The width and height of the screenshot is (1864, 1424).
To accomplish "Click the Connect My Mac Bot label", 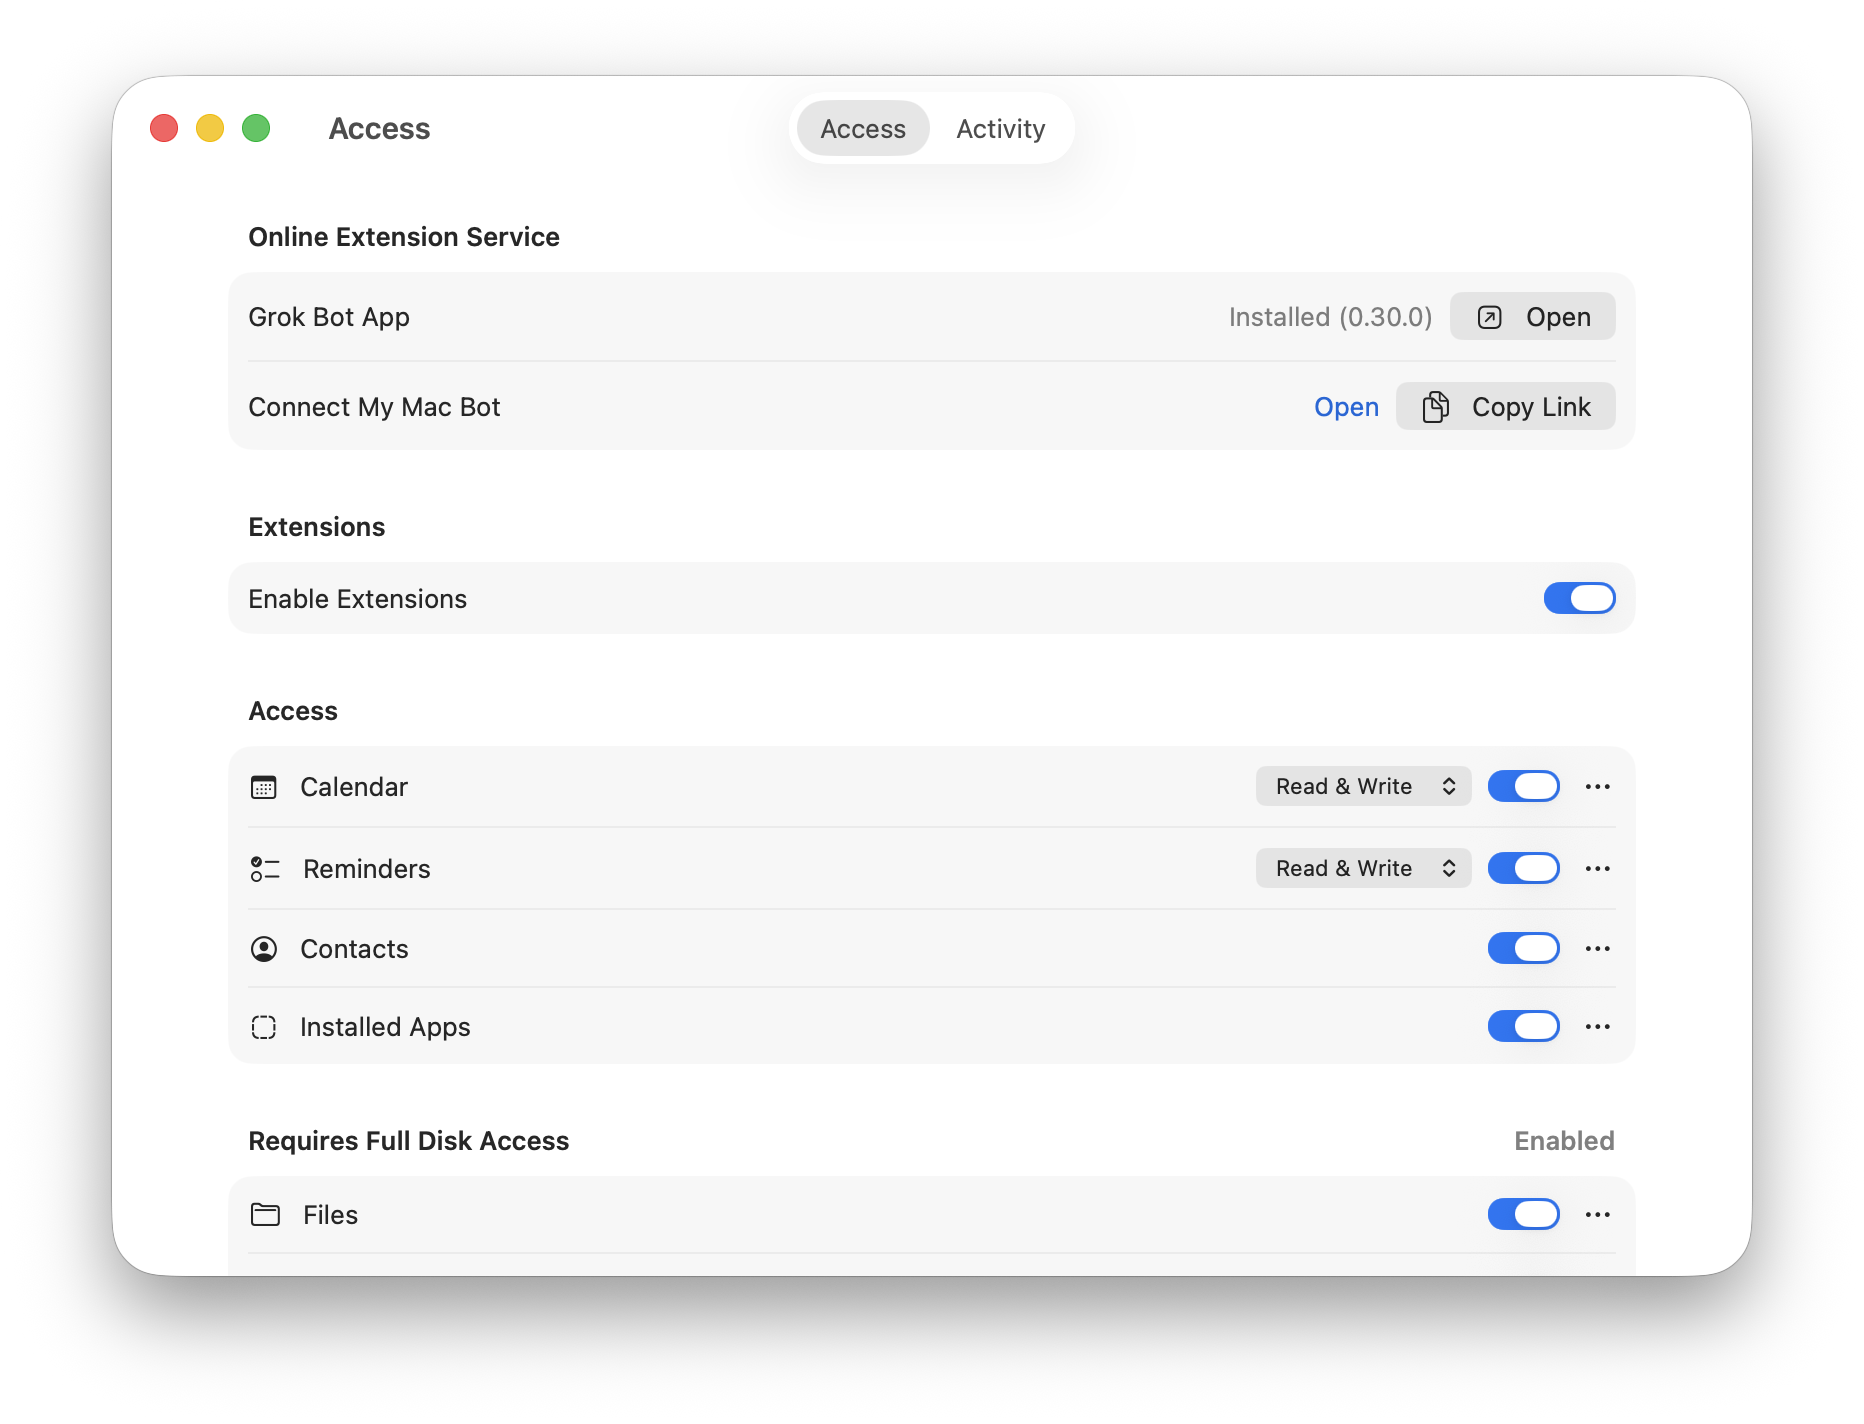I will [x=374, y=407].
